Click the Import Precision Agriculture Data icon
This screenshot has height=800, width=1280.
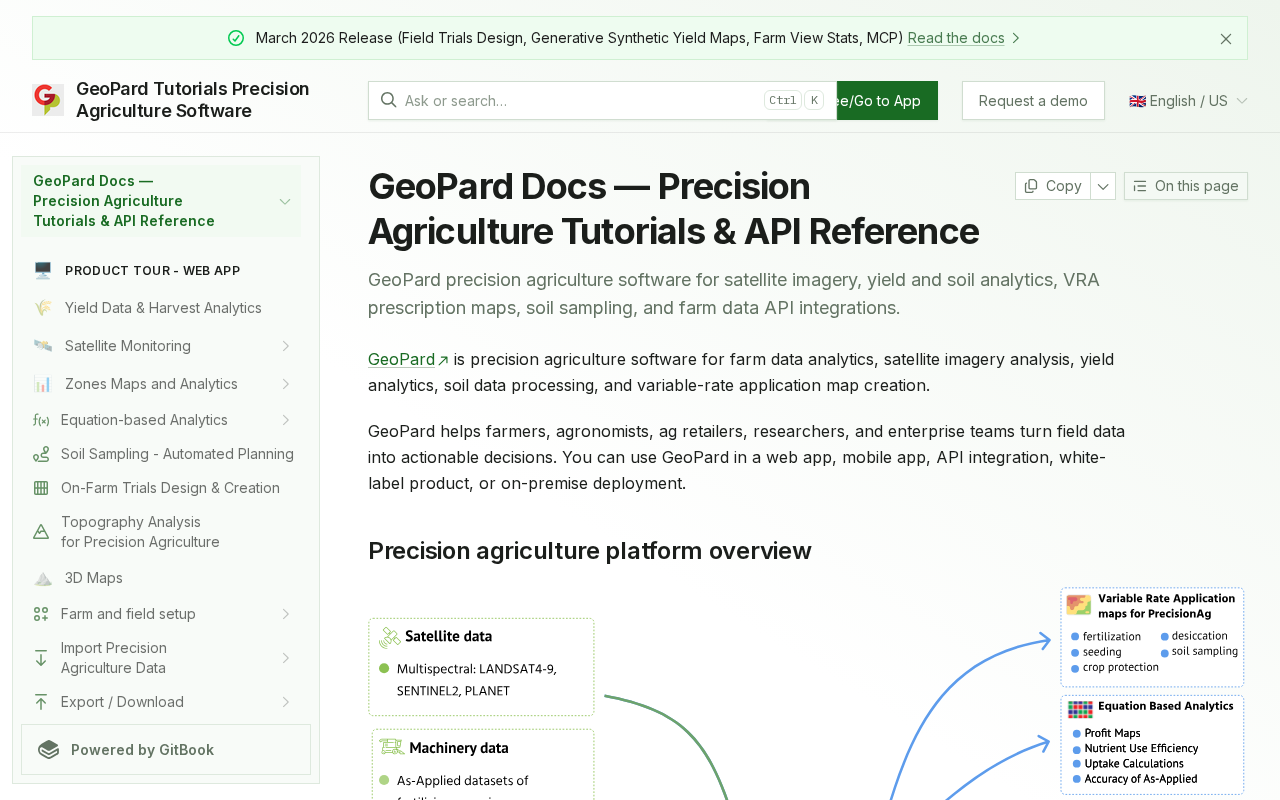(x=41, y=658)
